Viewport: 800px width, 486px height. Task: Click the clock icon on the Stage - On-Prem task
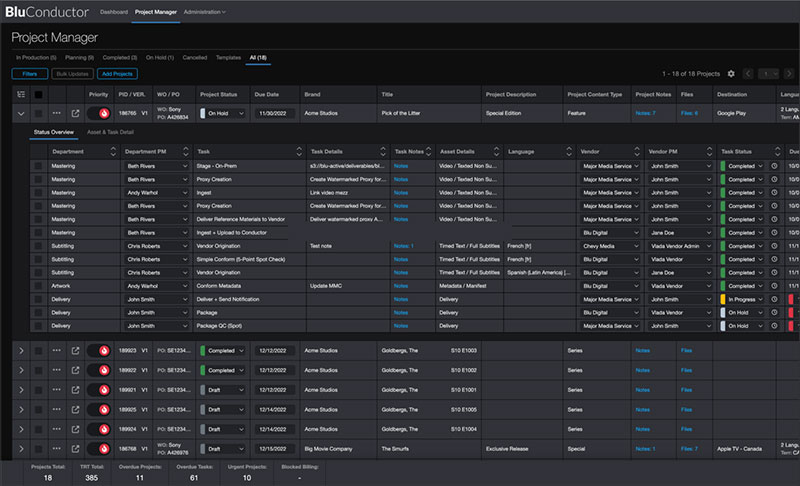tap(774, 165)
